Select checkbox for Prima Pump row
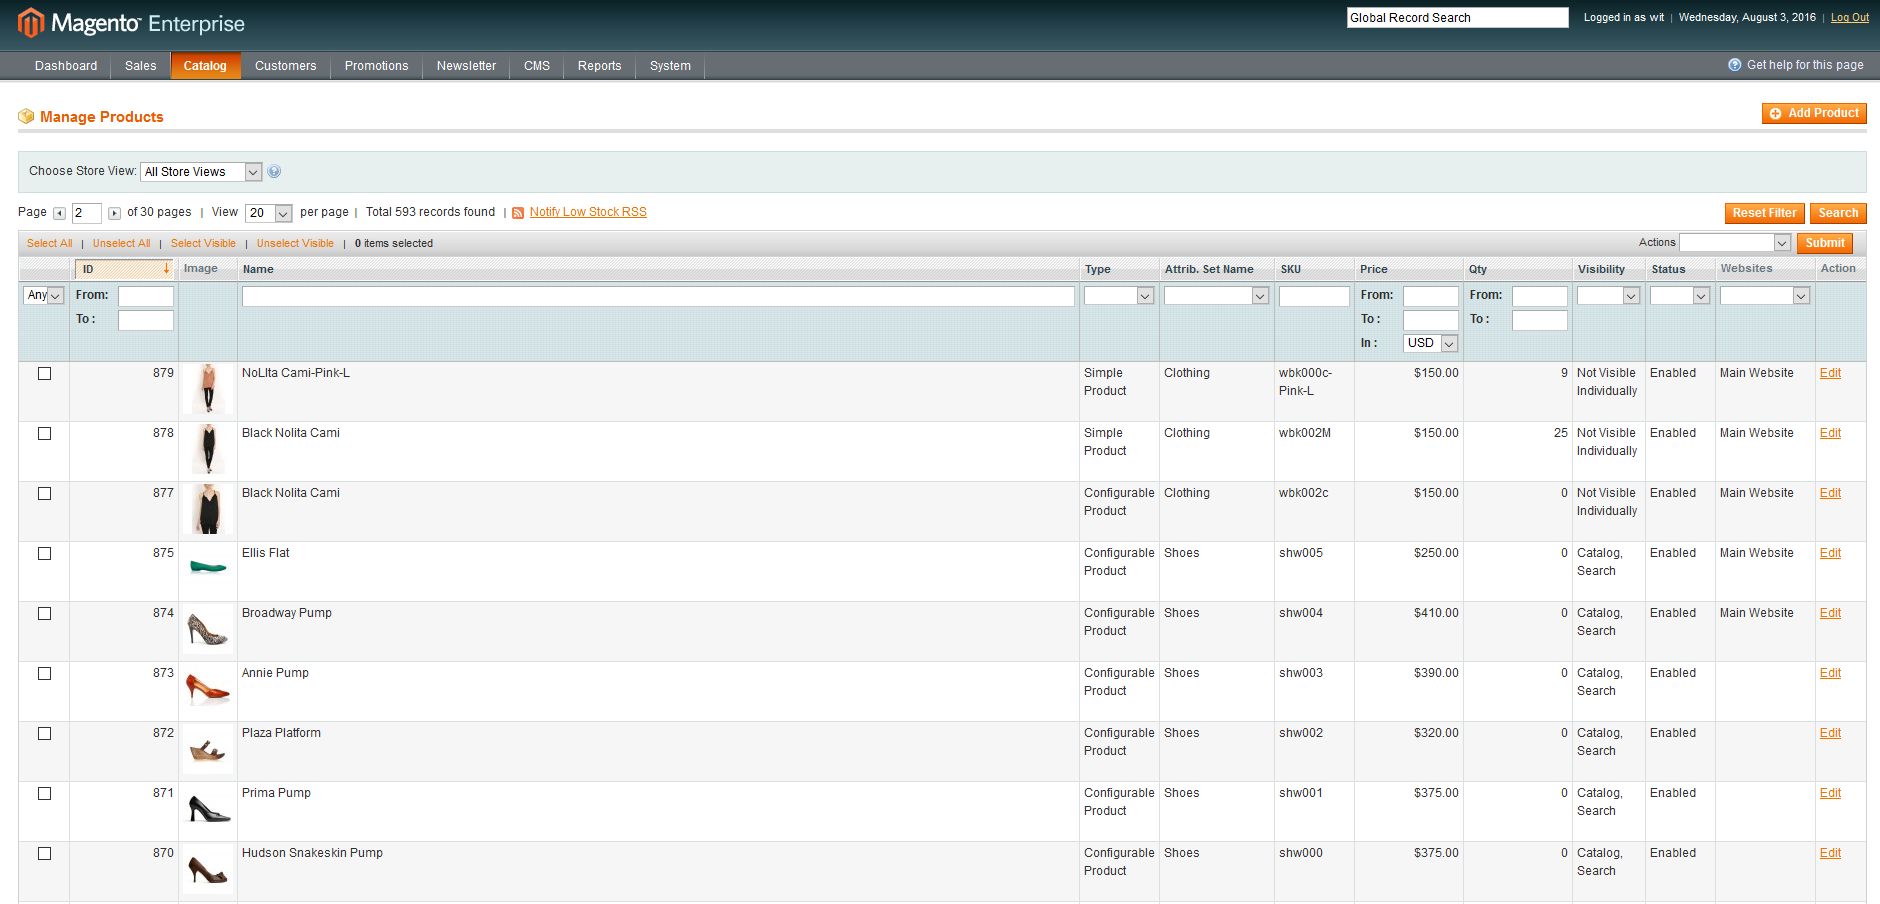The image size is (1880, 904). 44,793
